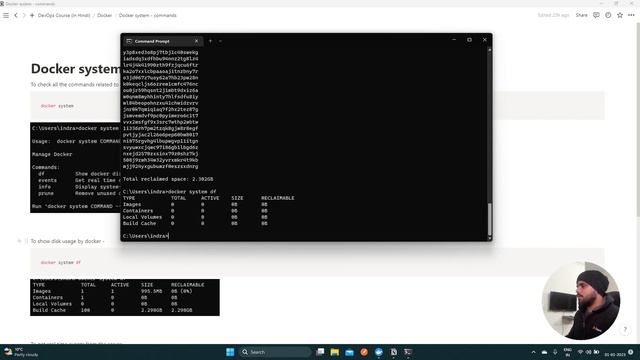The height and width of the screenshot is (360, 640).
Task: Open the blue folder app on taskbar
Action: (349, 352)
